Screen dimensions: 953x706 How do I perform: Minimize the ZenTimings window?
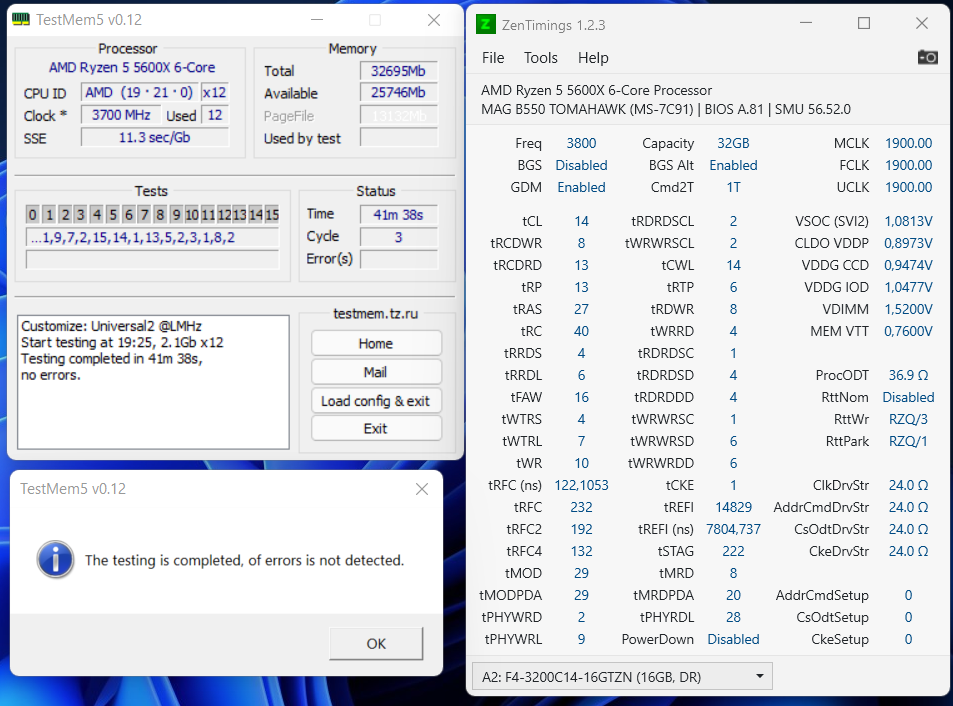pyautogui.click(x=806, y=24)
